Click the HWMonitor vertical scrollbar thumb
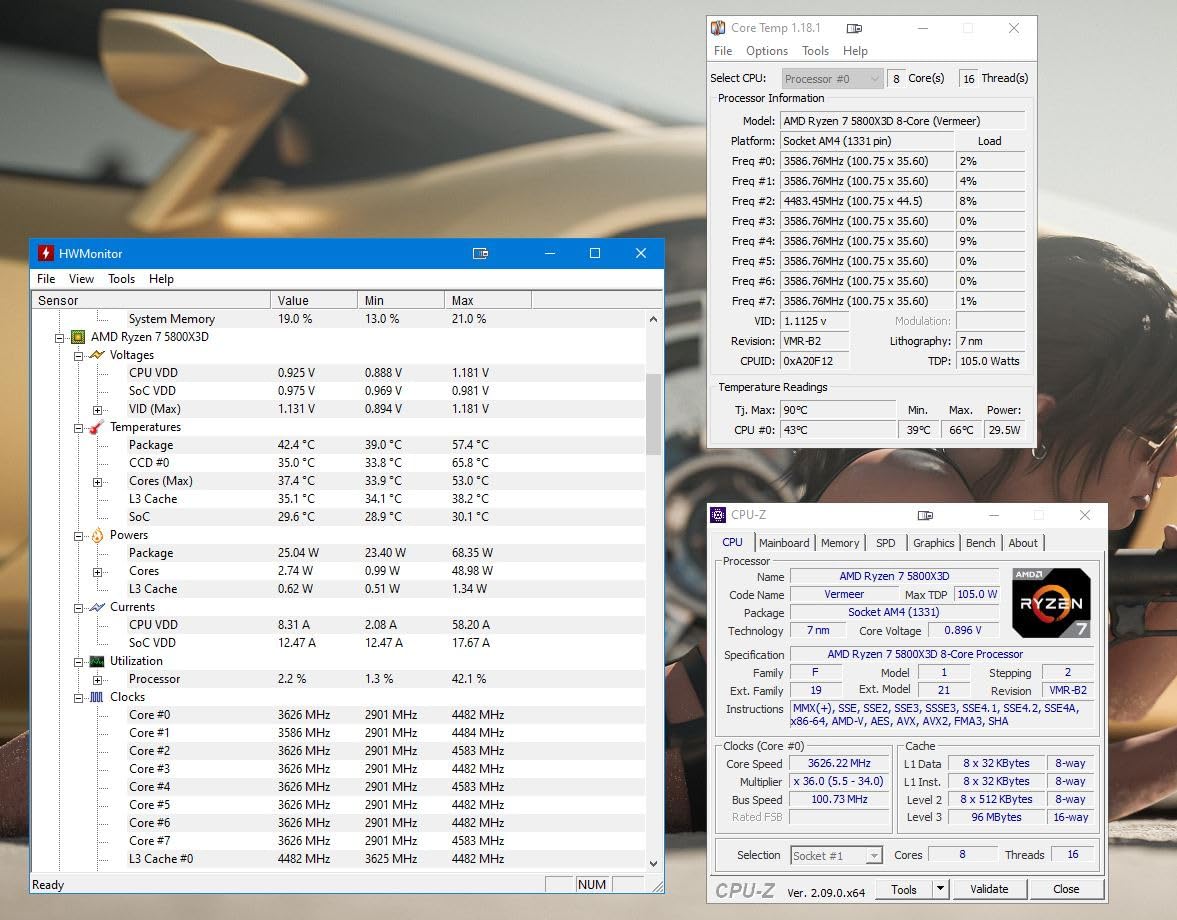The height and width of the screenshot is (920, 1177). tap(653, 413)
